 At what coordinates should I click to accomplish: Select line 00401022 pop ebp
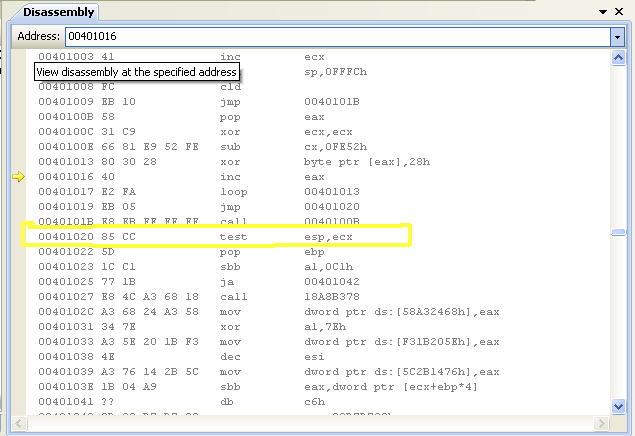[181, 251]
